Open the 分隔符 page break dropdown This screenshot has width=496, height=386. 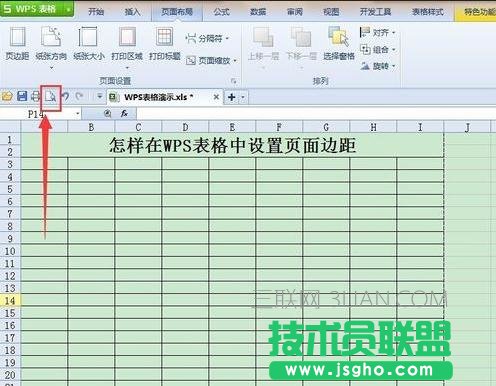pos(207,38)
